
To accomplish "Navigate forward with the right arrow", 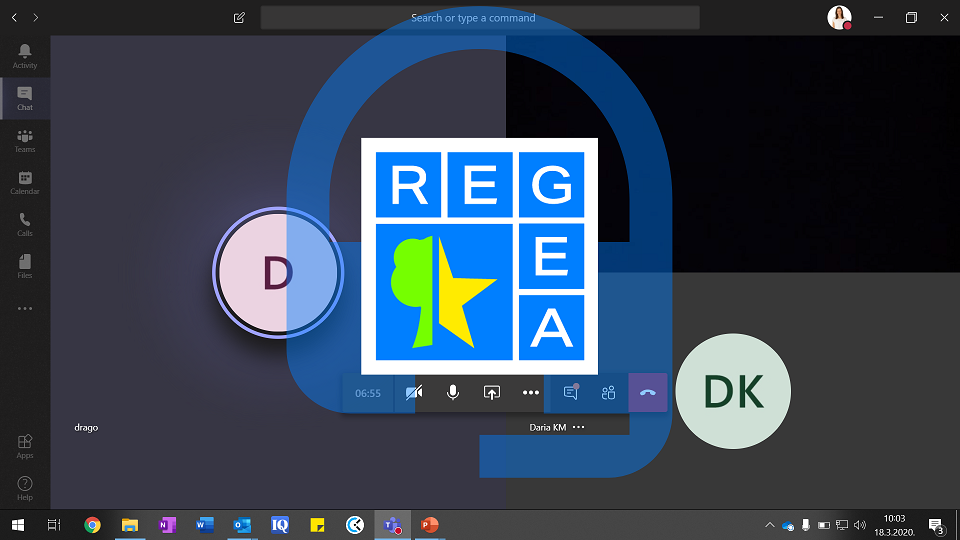I will point(36,18).
